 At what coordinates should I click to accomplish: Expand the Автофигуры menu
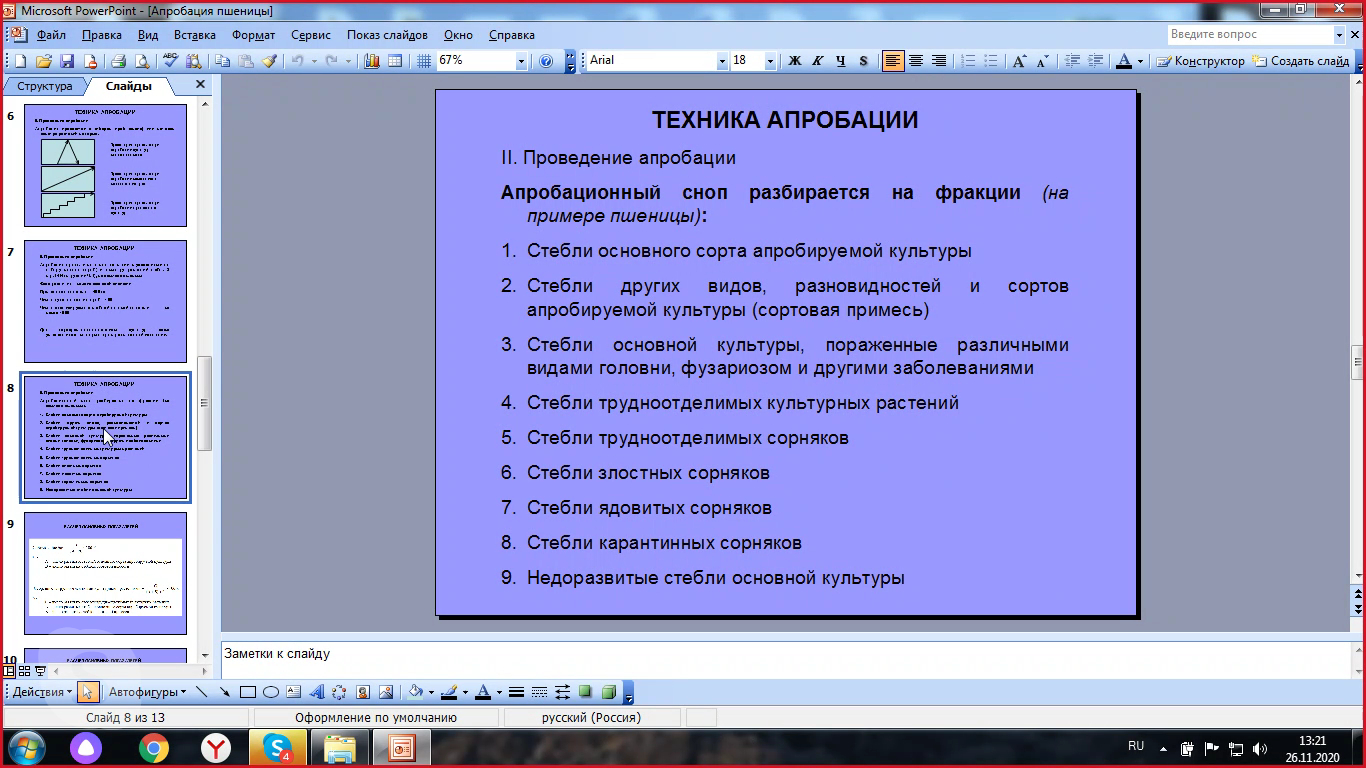coord(147,692)
